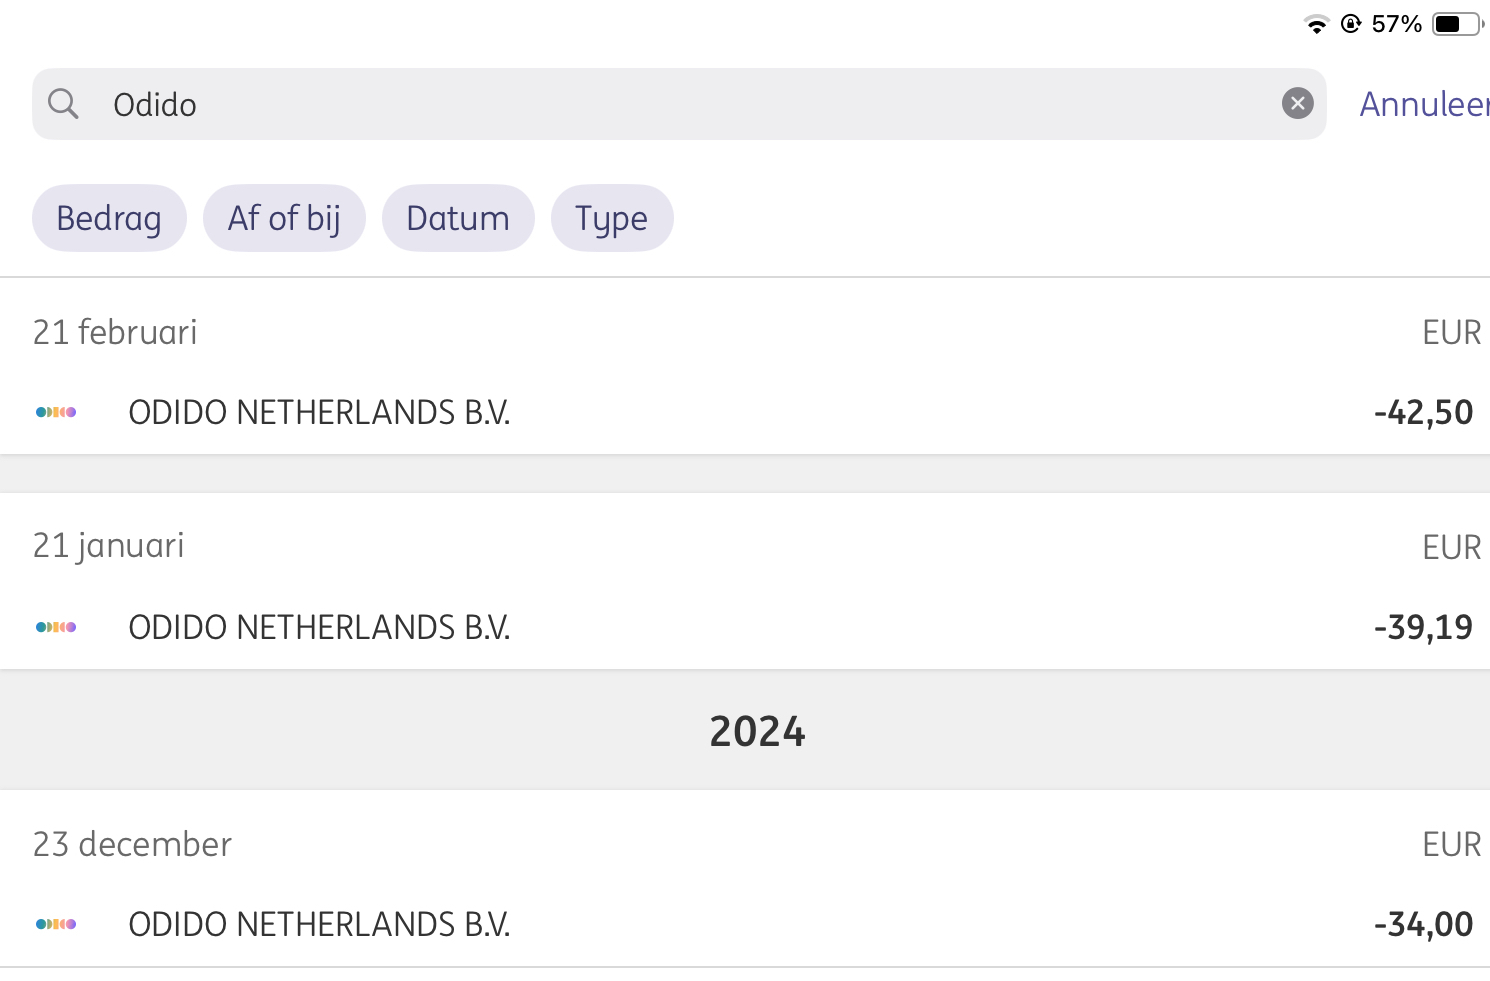This screenshot has width=1490, height=981.
Task: Select ODIDO NETHERLANDS B.V. of 21 januari
Action: pos(319,627)
